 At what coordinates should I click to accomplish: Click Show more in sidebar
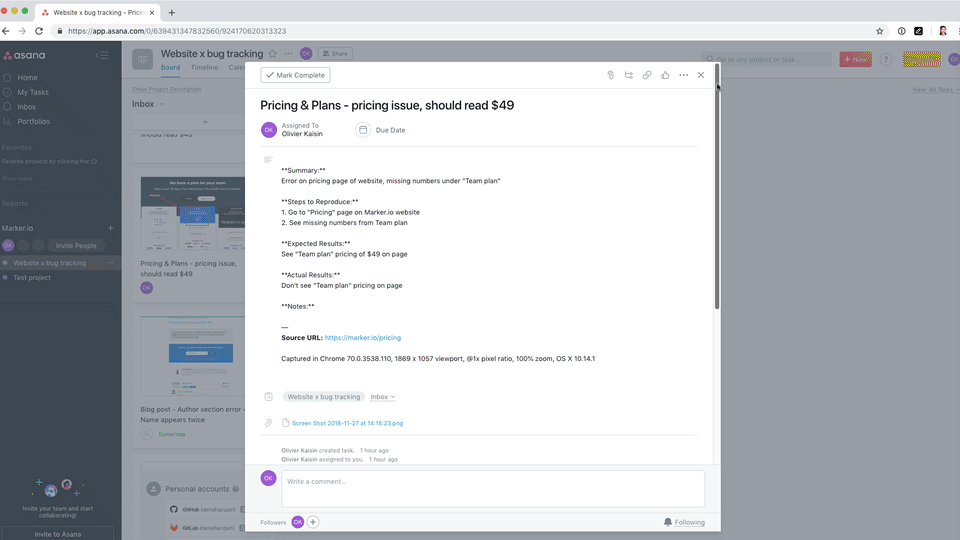click(17, 179)
